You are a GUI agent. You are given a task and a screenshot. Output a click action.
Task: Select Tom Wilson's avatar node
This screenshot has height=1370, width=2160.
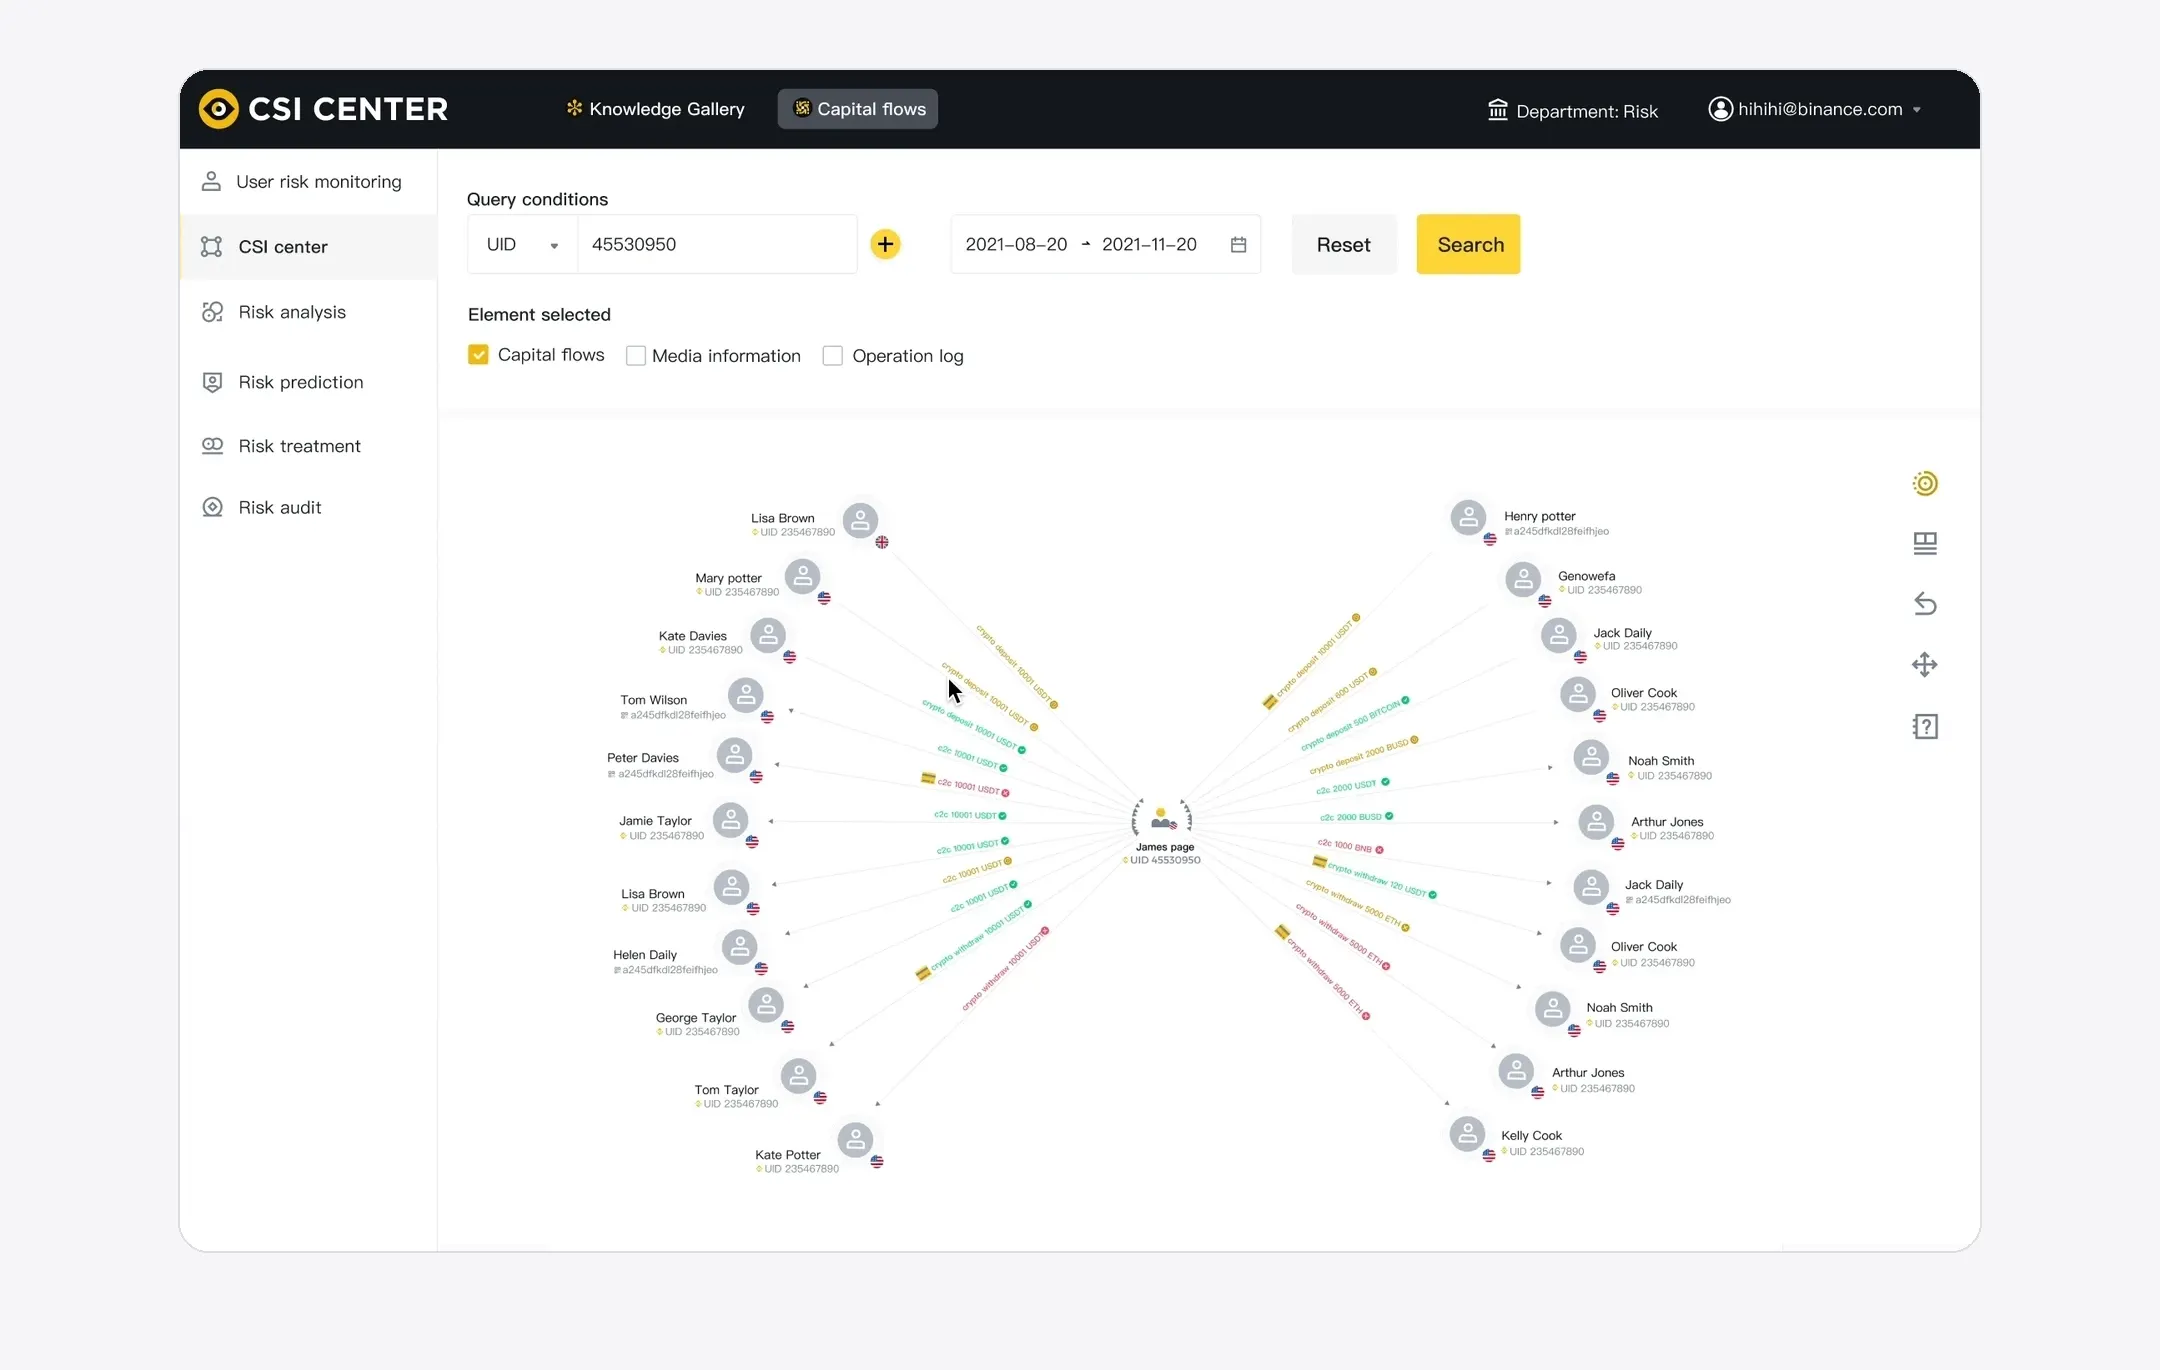tap(745, 695)
